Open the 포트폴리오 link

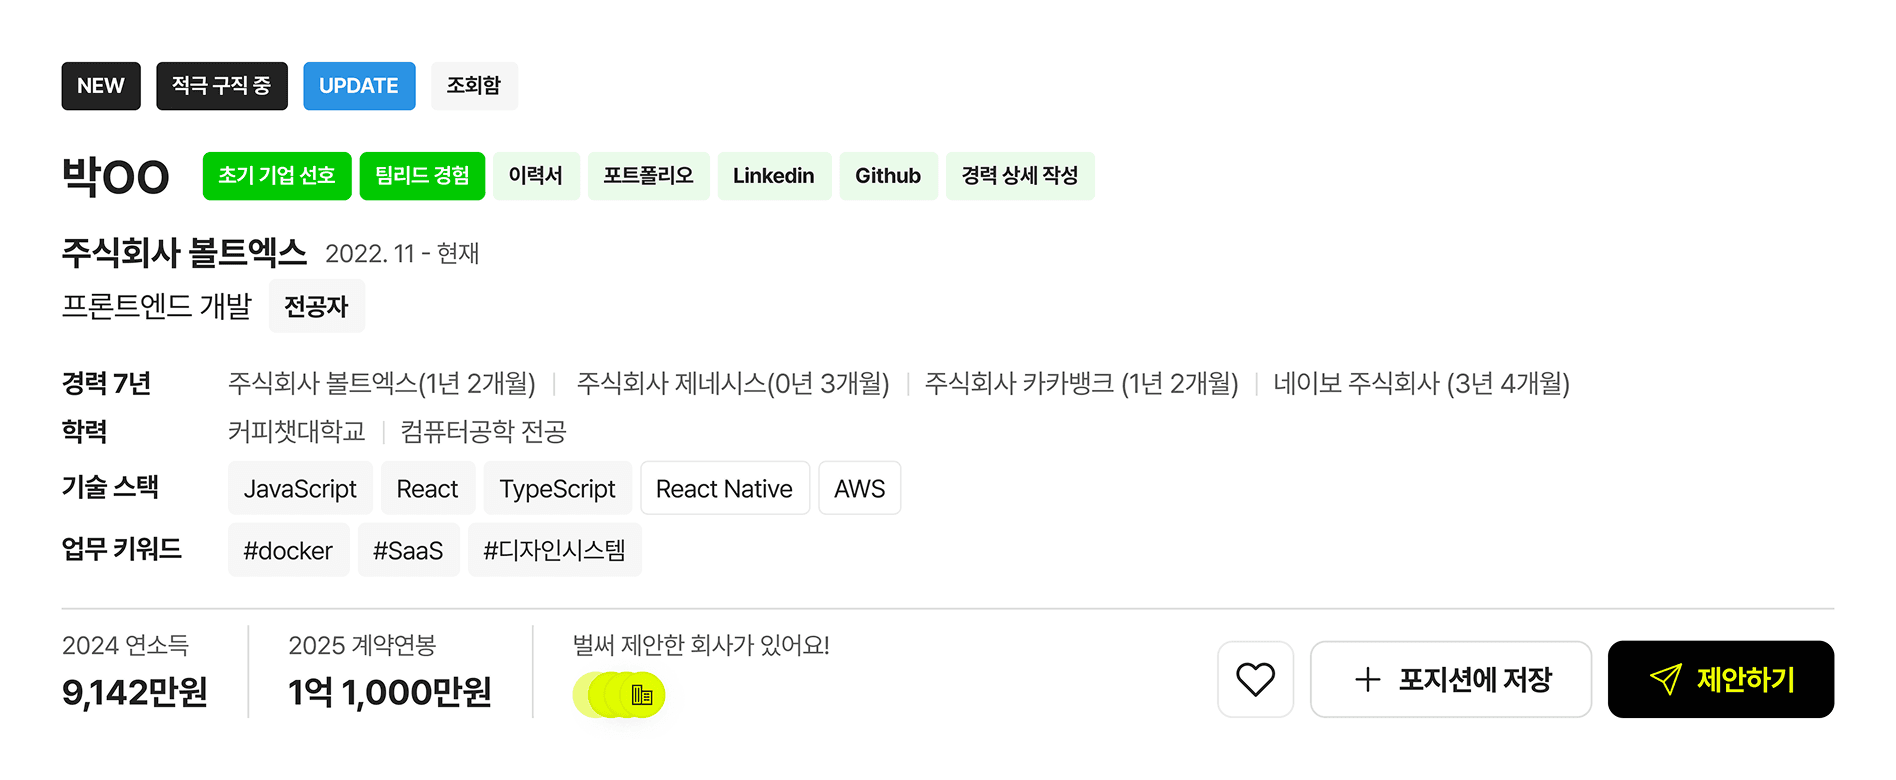pyautogui.click(x=648, y=176)
